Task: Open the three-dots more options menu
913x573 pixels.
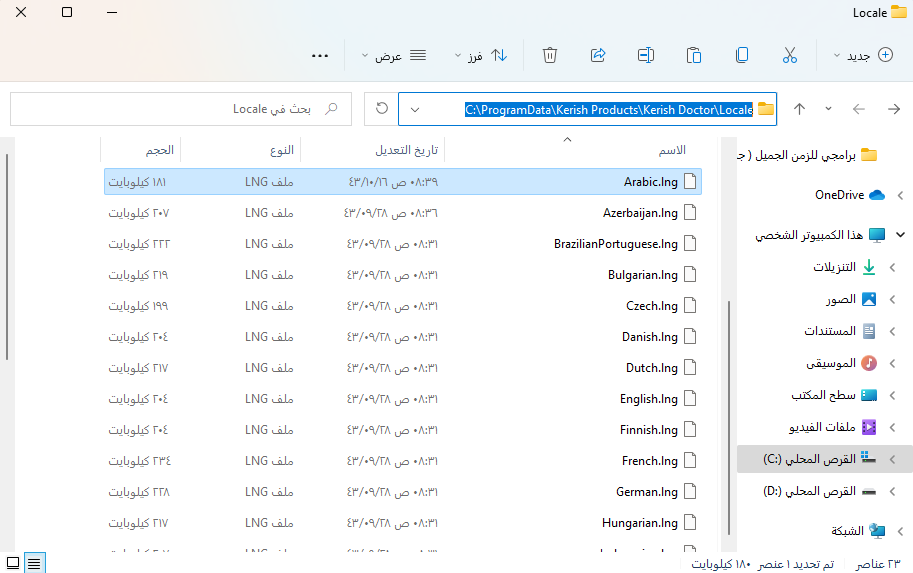Action: tap(320, 56)
